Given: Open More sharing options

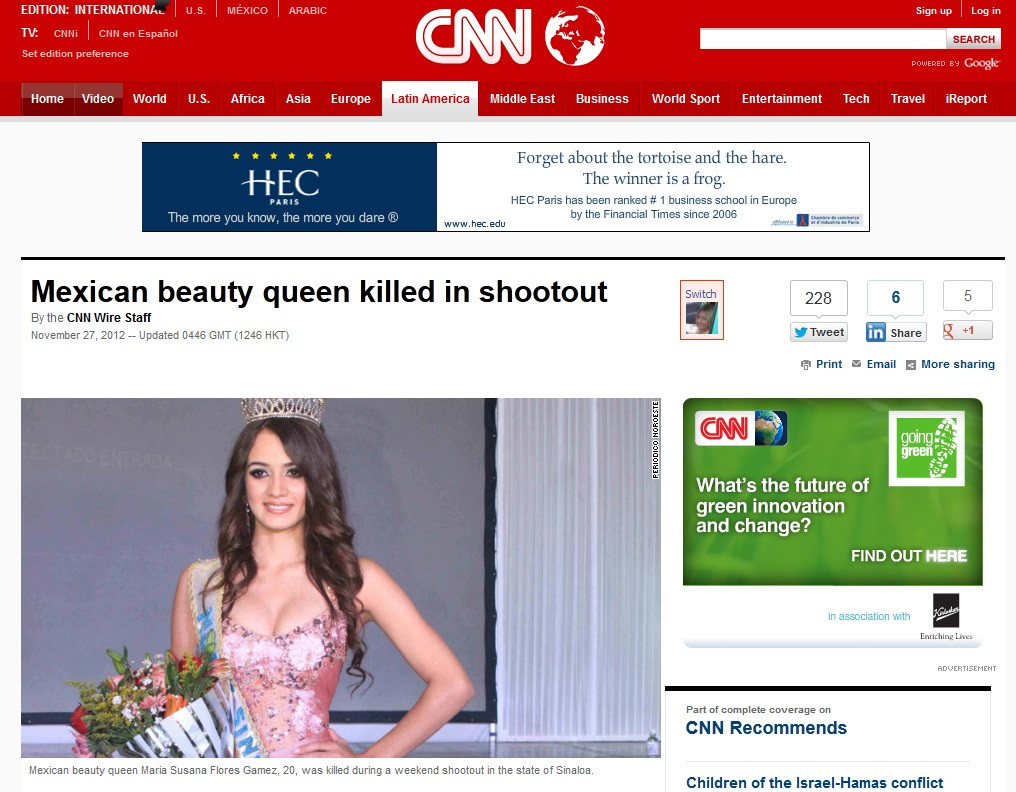Looking at the screenshot, I should coord(951,365).
